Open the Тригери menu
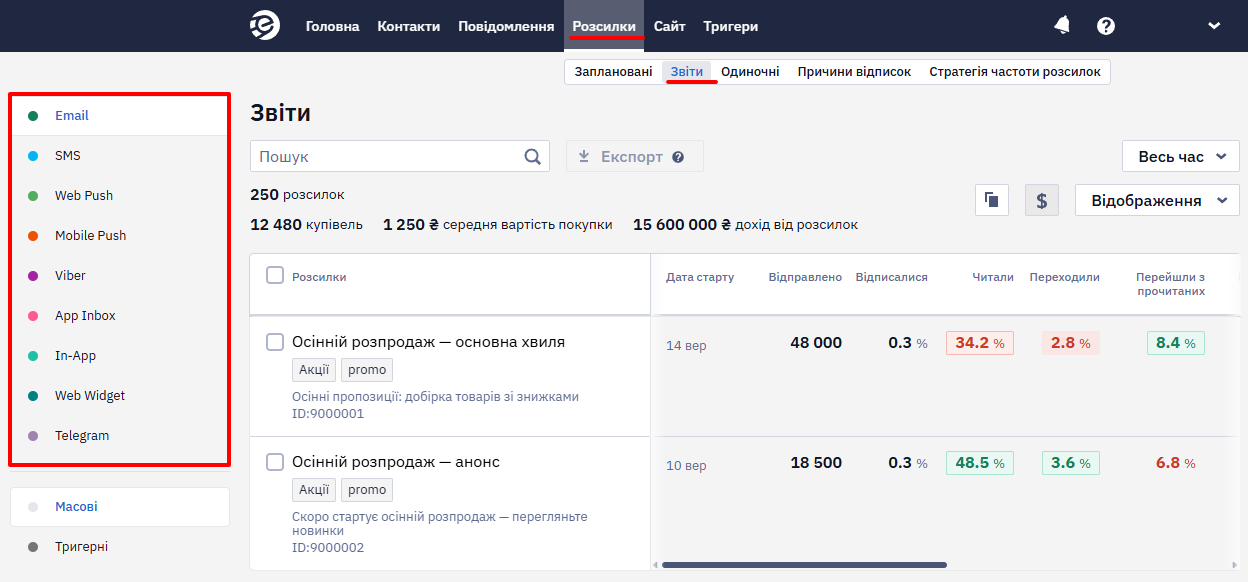This screenshot has height=582, width=1248. (x=730, y=26)
